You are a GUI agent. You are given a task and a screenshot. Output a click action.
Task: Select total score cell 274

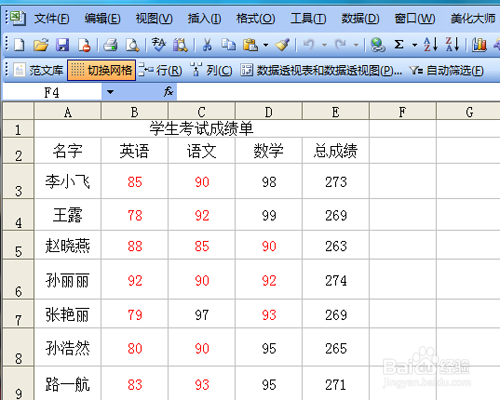pos(336,280)
